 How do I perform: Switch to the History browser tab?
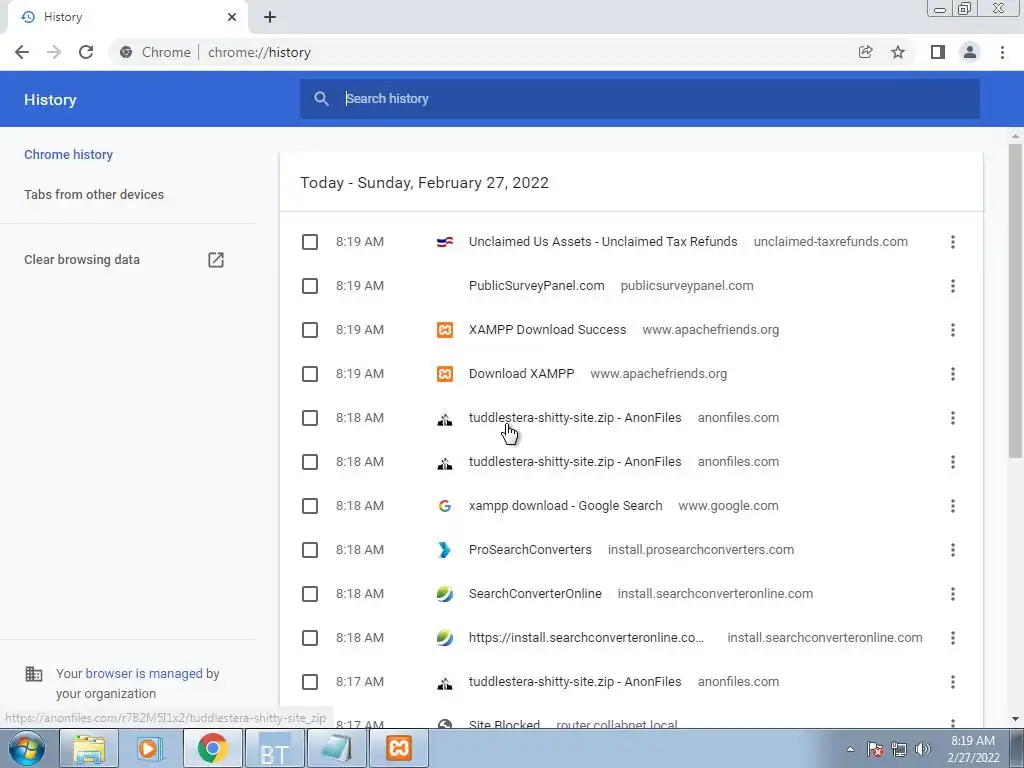coord(127,17)
